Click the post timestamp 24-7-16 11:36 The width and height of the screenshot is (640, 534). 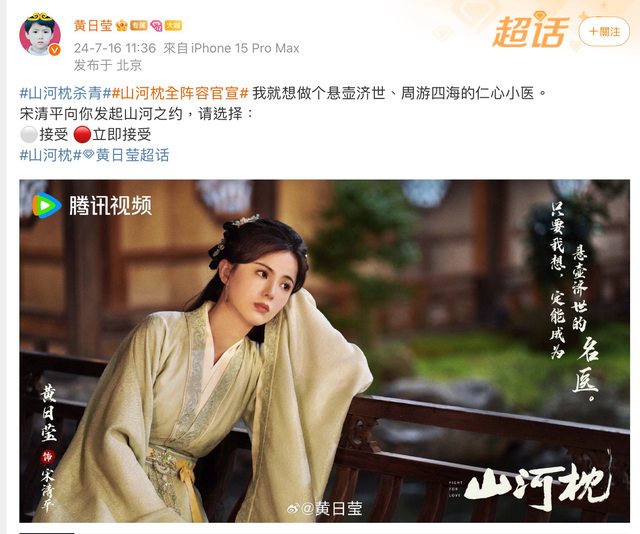point(115,48)
